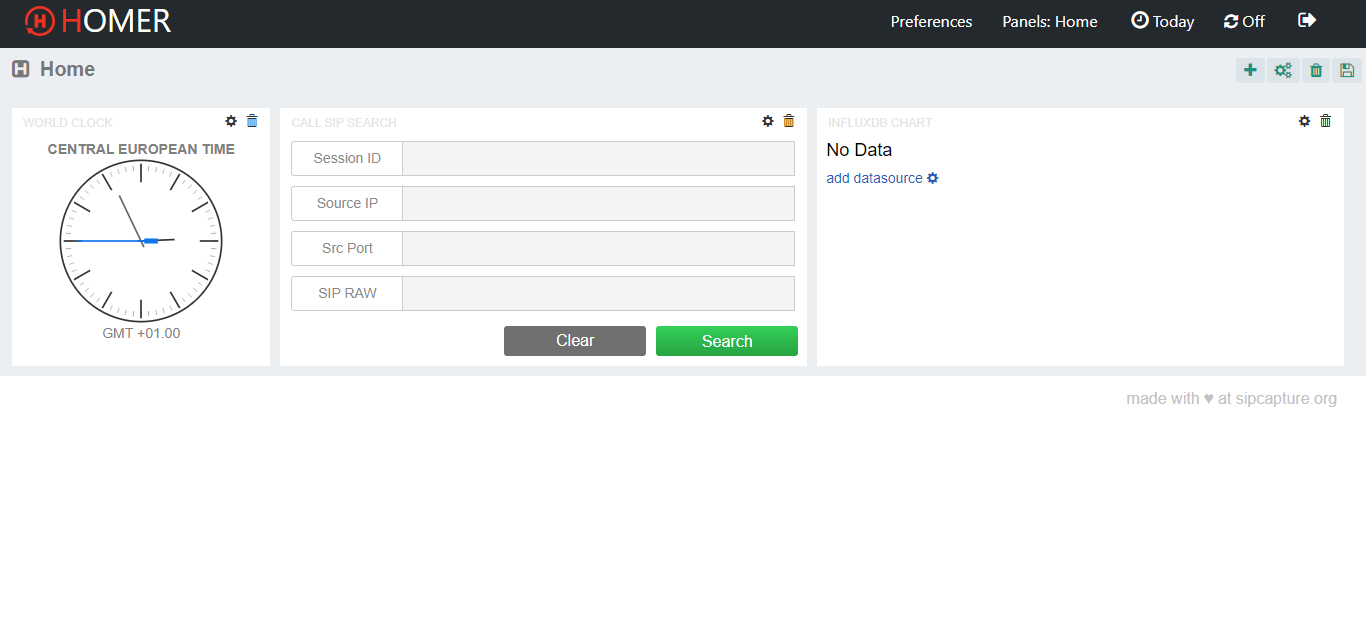This screenshot has width=1366, height=634.
Task: Click inside the Session ID input field
Action: point(598,158)
